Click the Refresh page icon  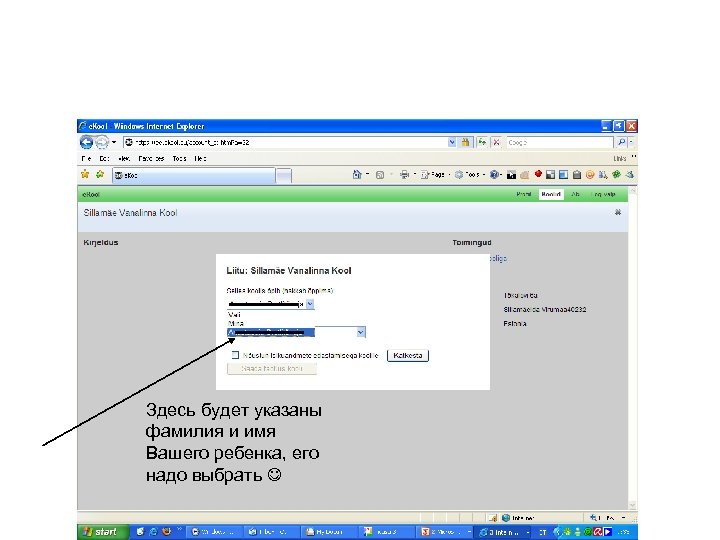click(x=482, y=142)
